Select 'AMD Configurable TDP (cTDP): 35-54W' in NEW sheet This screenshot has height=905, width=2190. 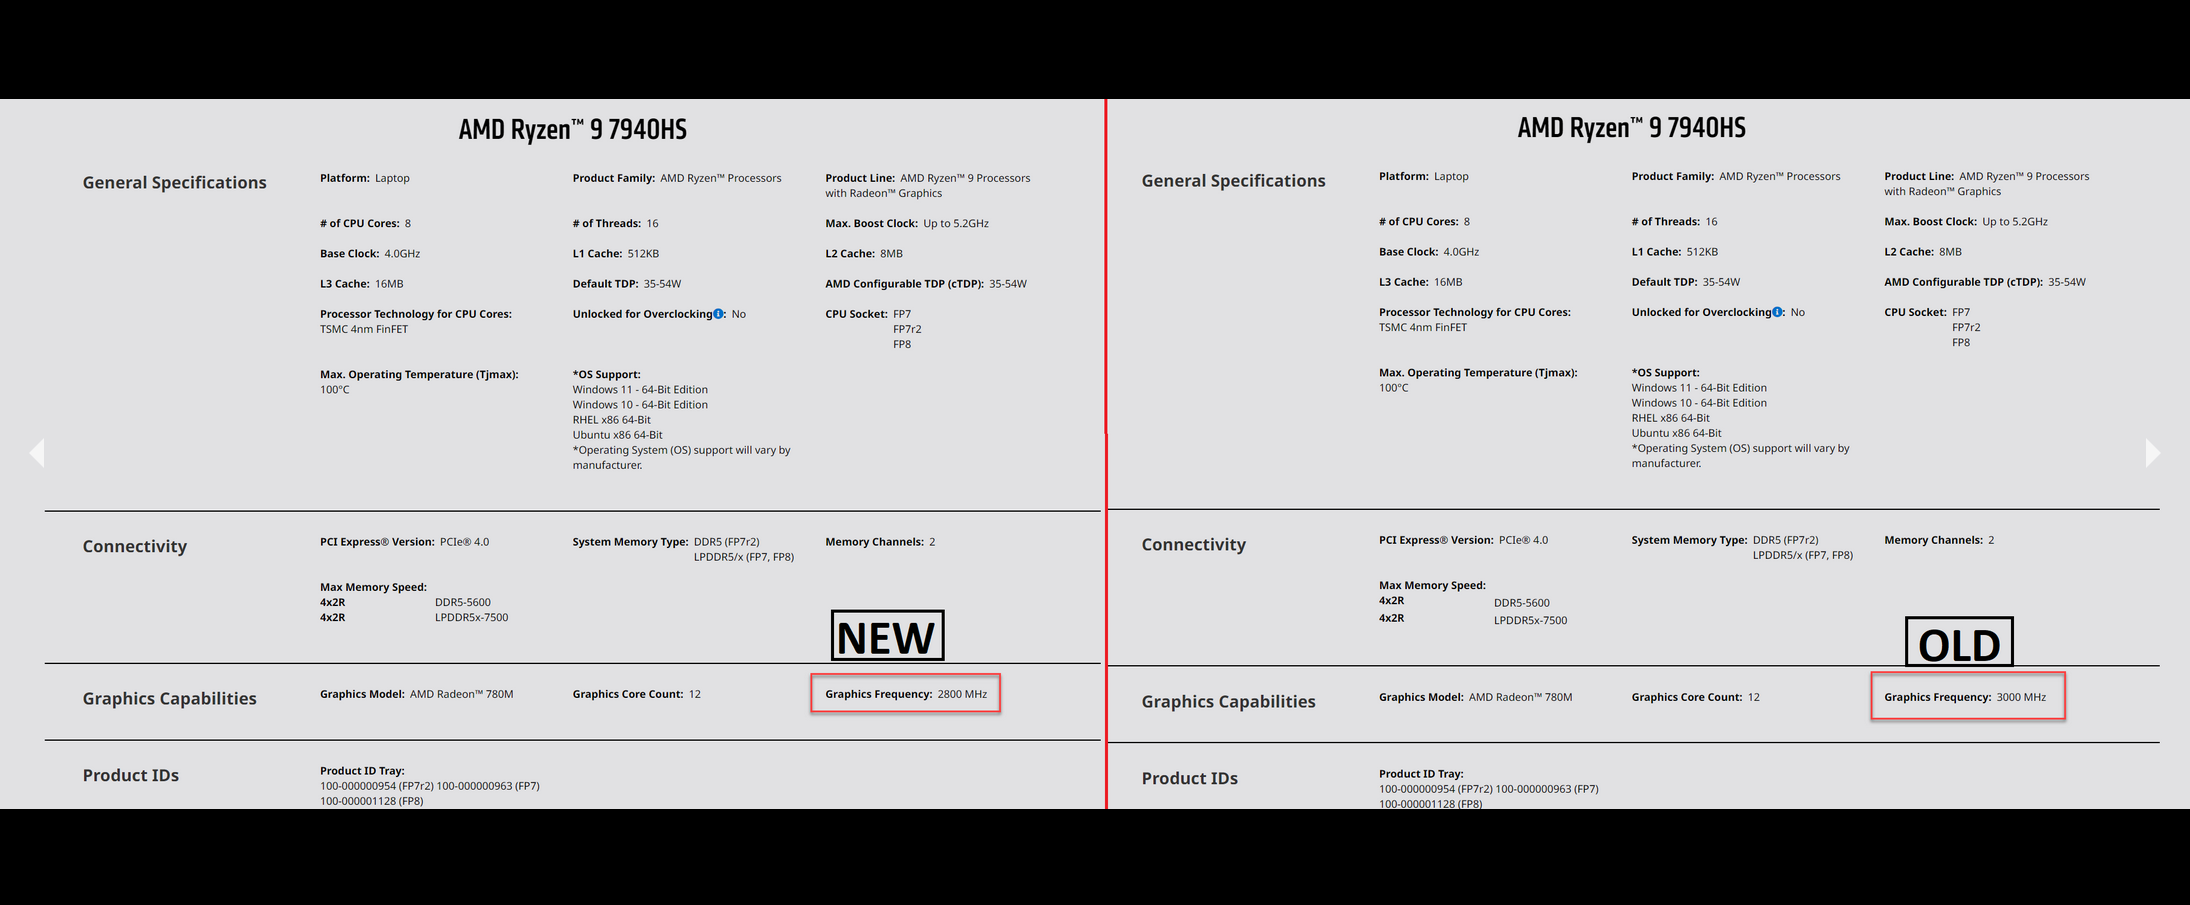click(x=926, y=283)
